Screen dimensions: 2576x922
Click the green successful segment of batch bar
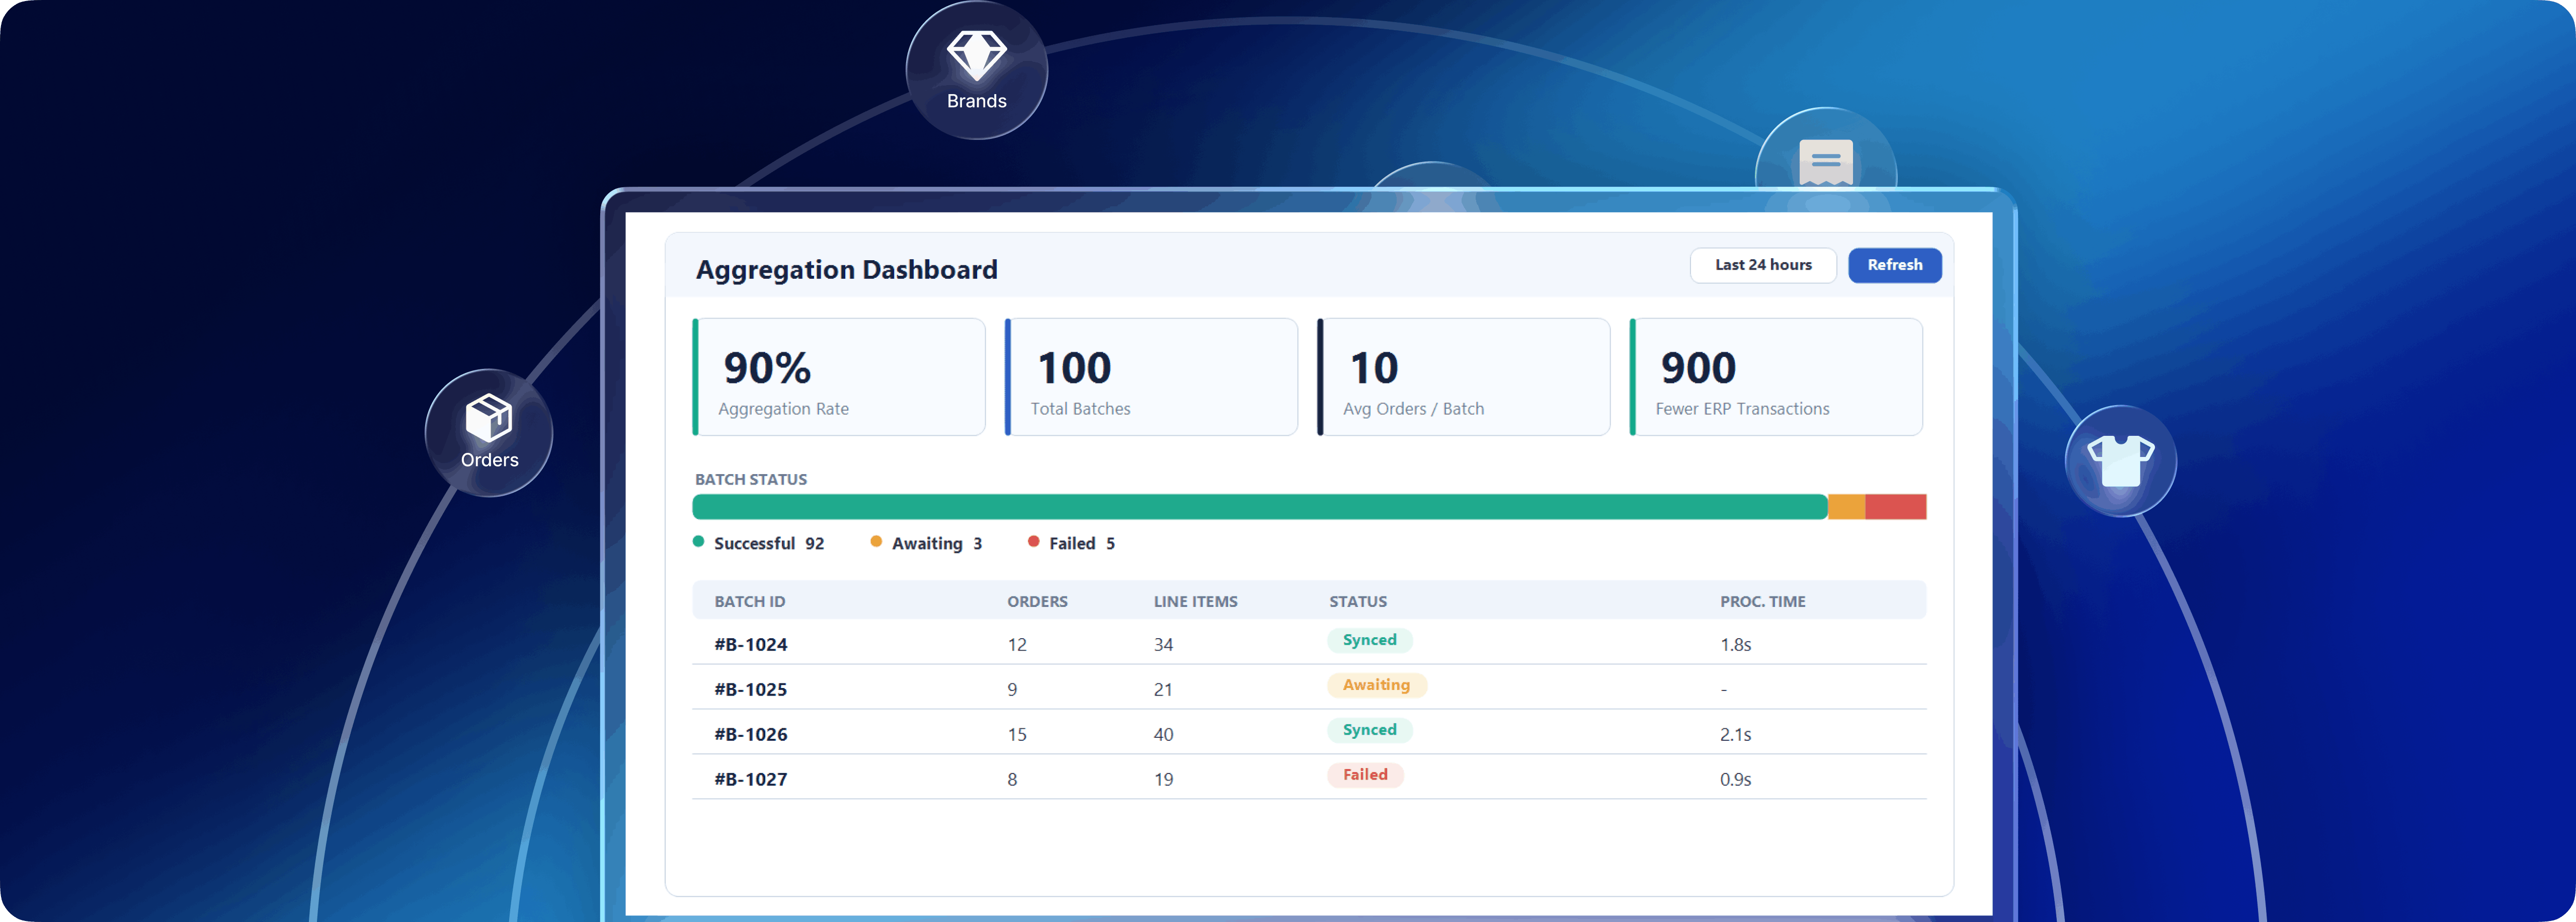[1260, 507]
